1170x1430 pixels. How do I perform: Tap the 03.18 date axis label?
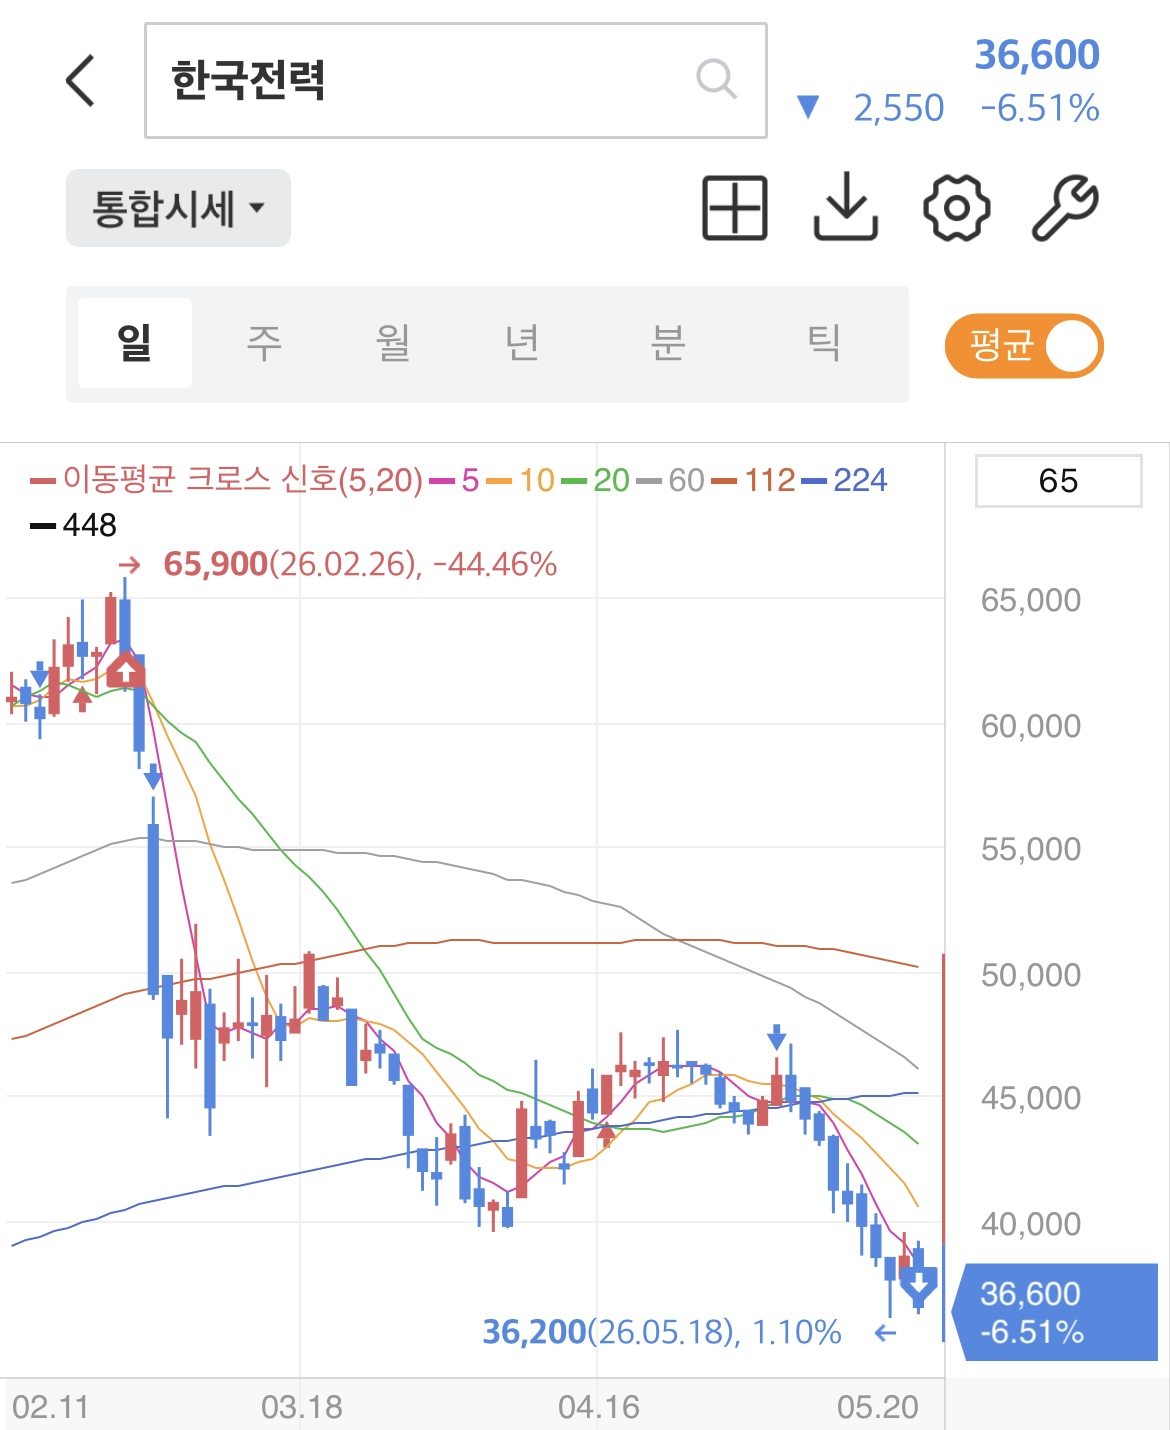click(301, 1407)
